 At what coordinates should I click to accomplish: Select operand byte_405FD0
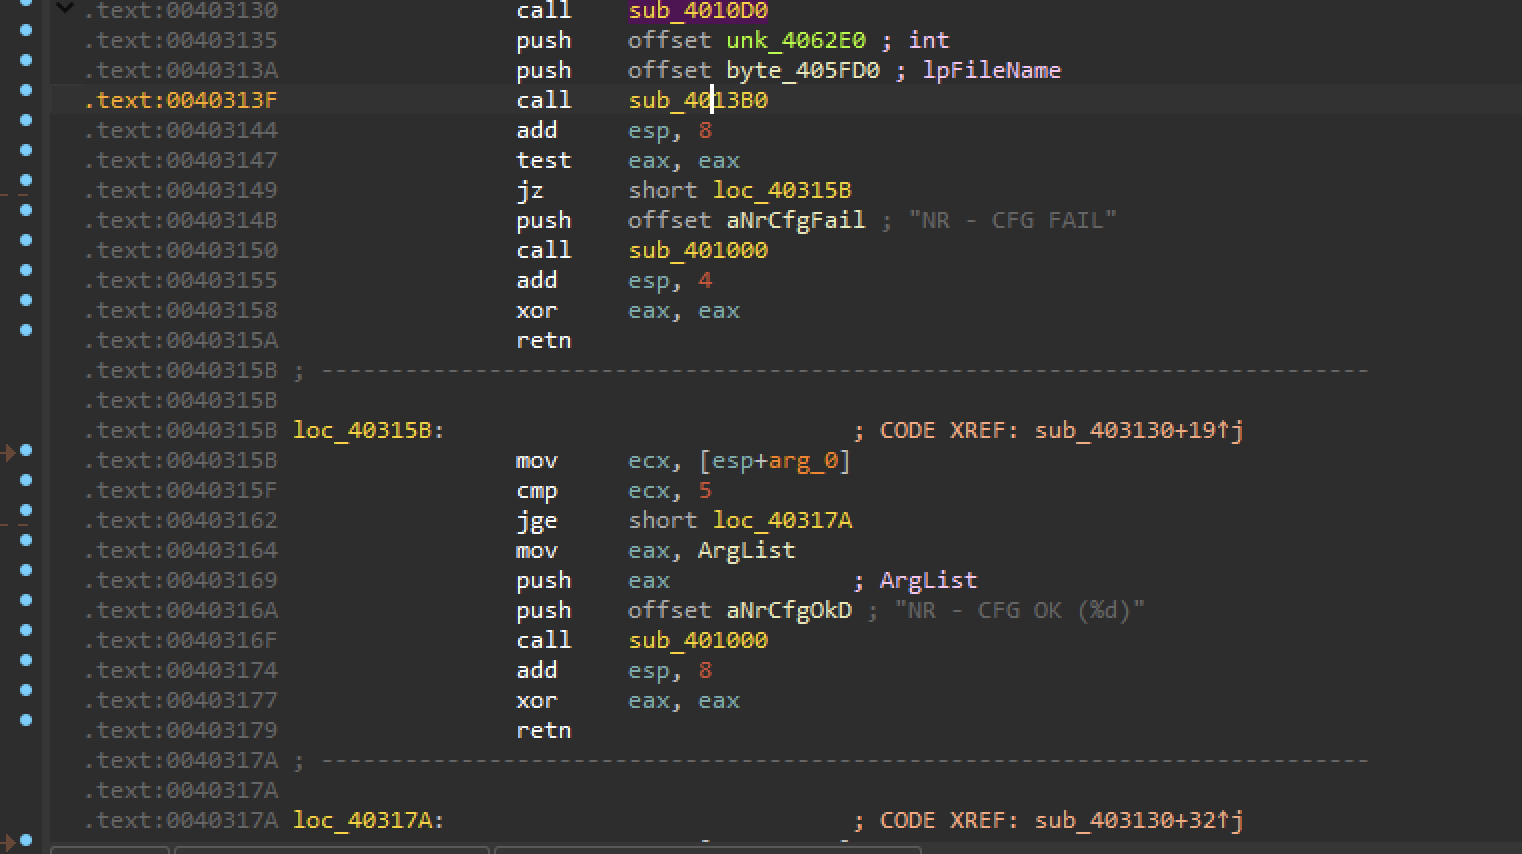803,70
